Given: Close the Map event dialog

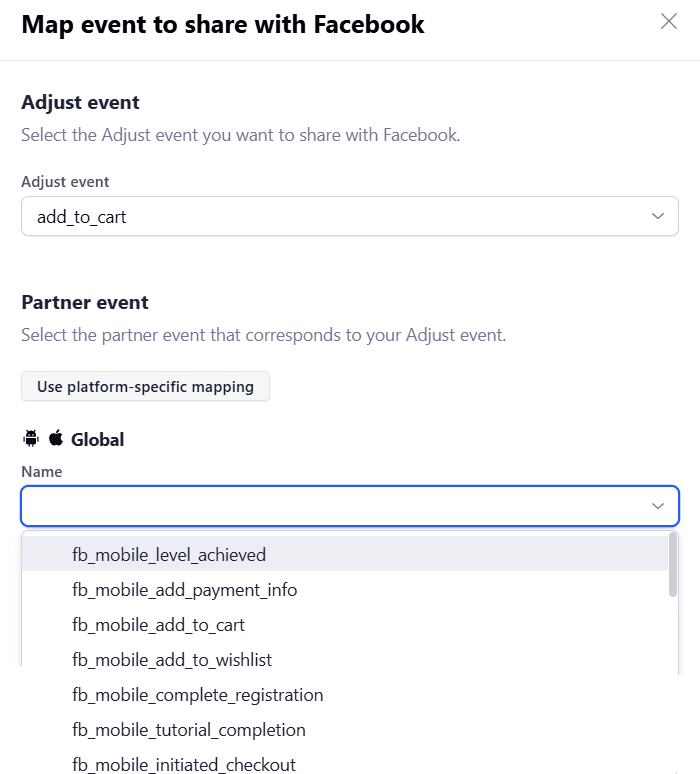Looking at the screenshot, I should 669,22.
